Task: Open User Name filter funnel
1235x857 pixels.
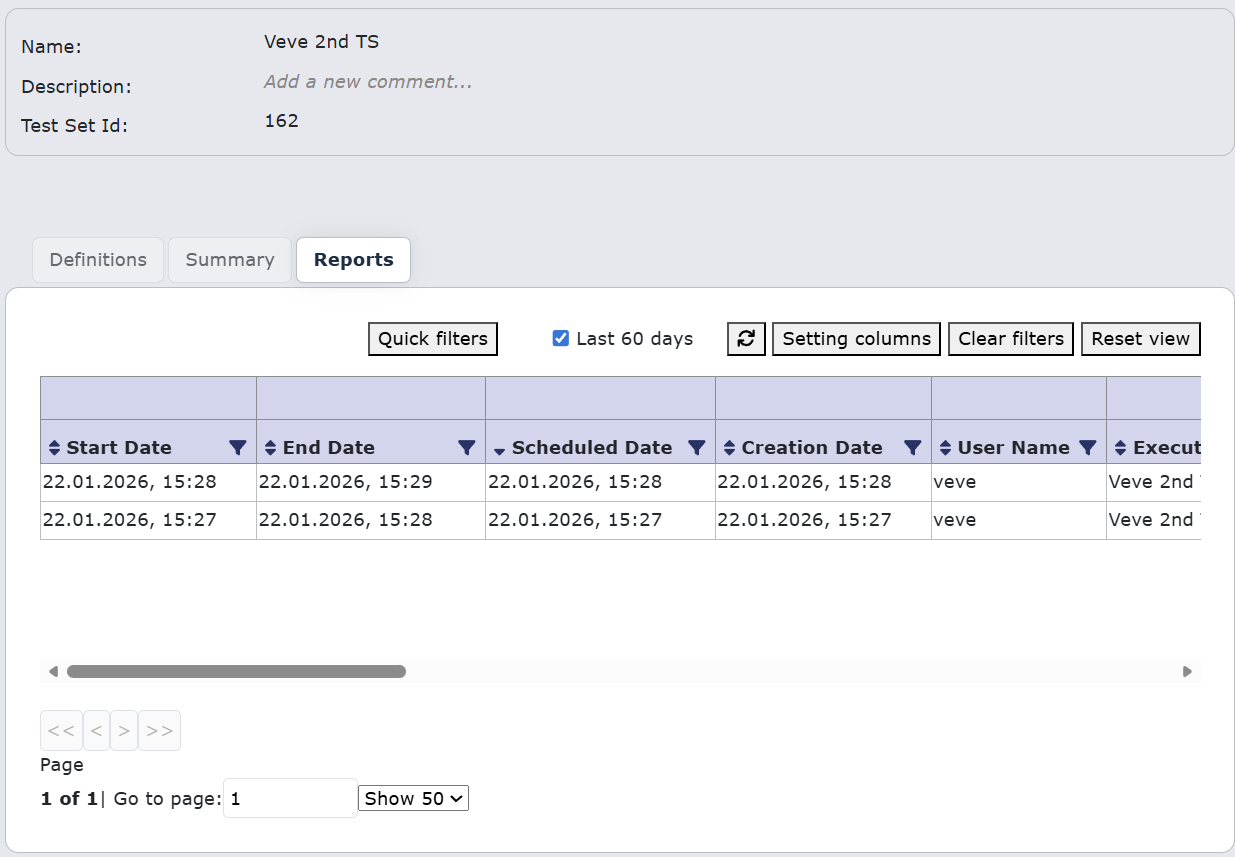Action: point(1088,448)
